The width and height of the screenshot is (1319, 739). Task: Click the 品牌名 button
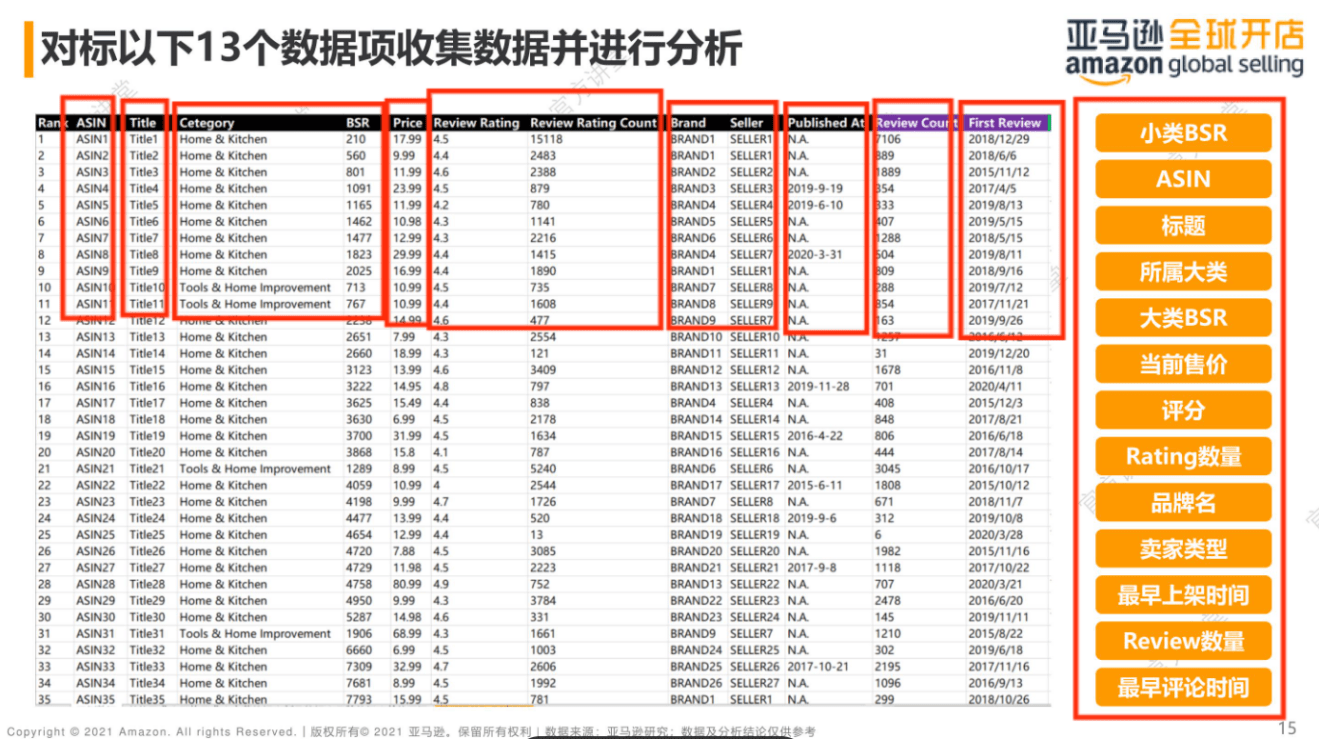[x=1183, y=502]
